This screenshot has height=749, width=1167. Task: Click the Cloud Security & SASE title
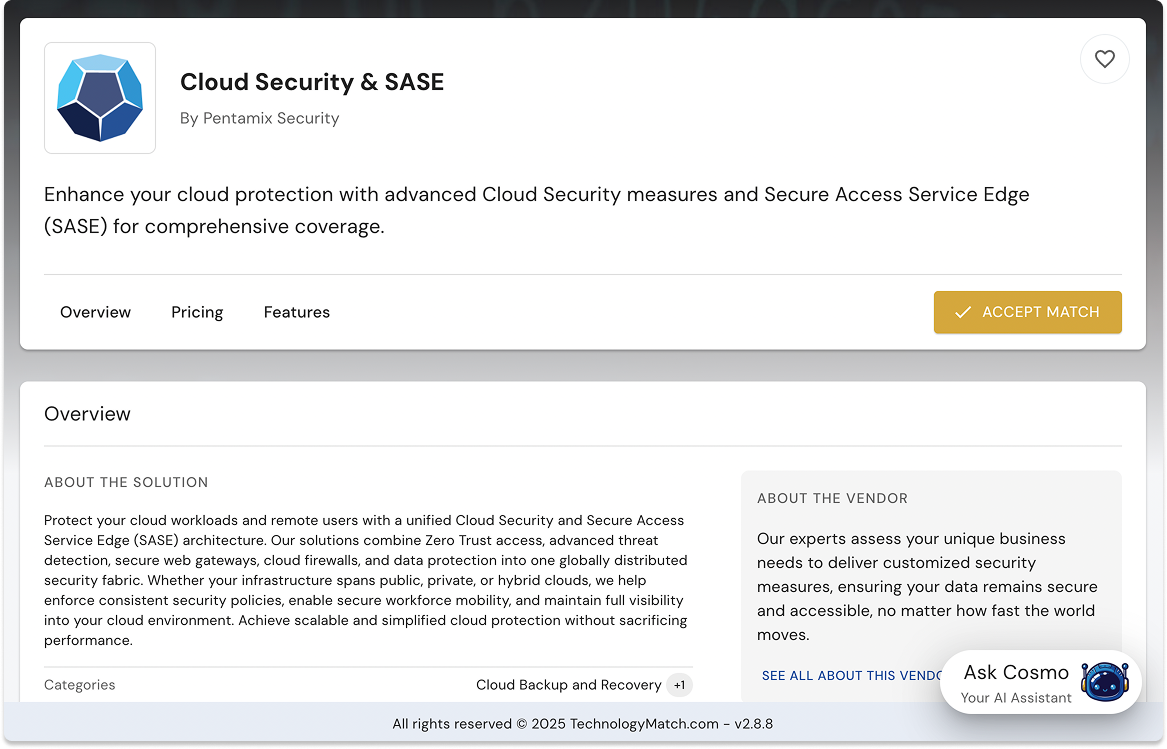[312, 82]
